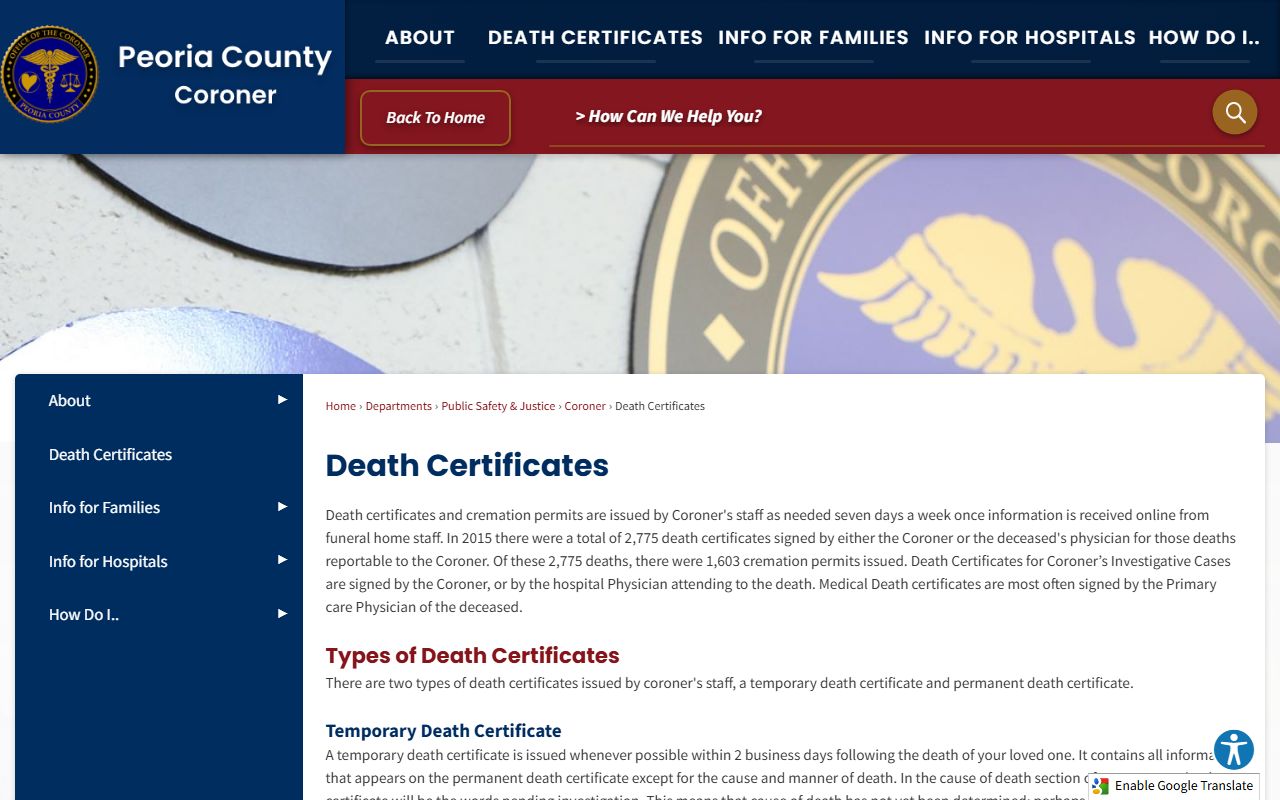Open HOW DO I.. top menu
This screenshot has height=800, width=1280.
point(1204,38)
